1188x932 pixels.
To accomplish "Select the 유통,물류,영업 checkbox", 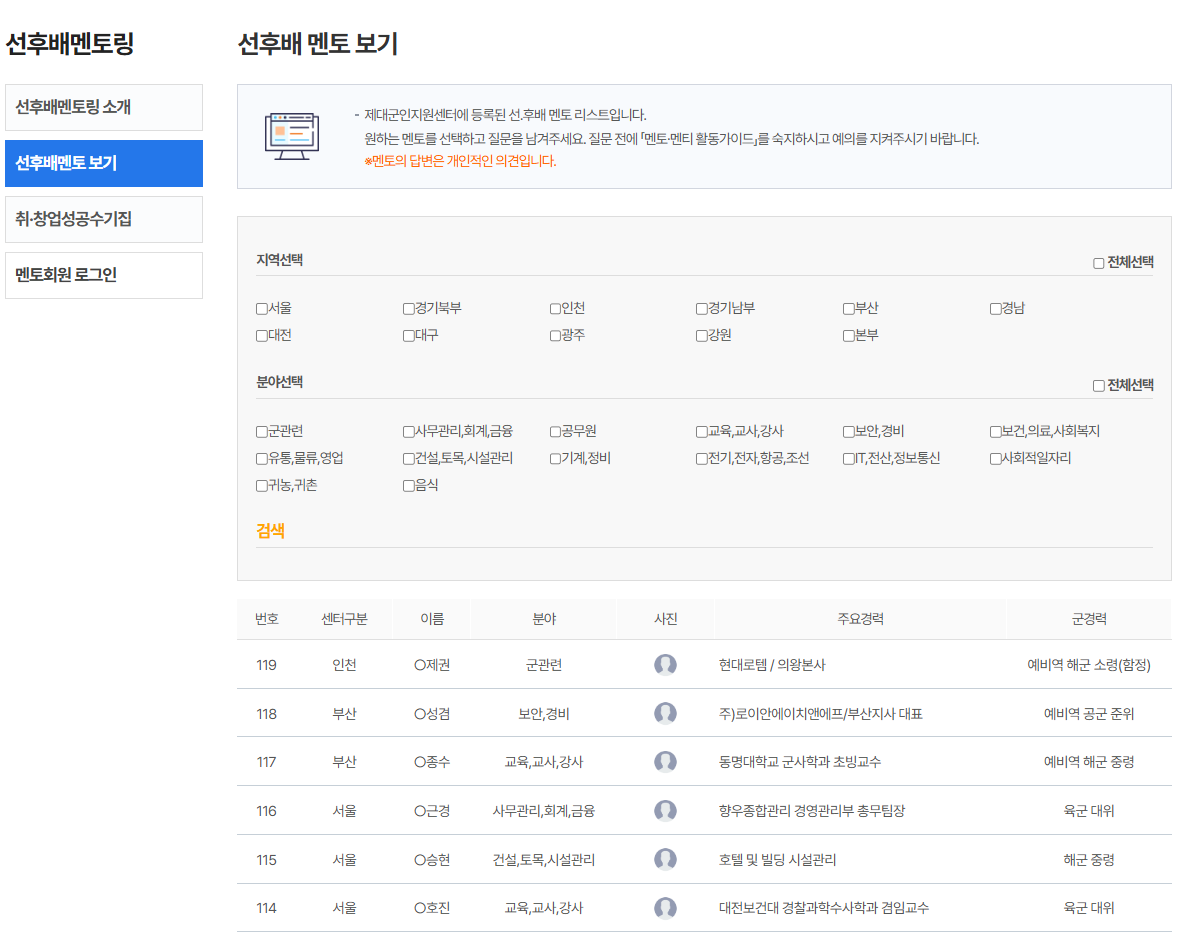I will coord(261,458).
